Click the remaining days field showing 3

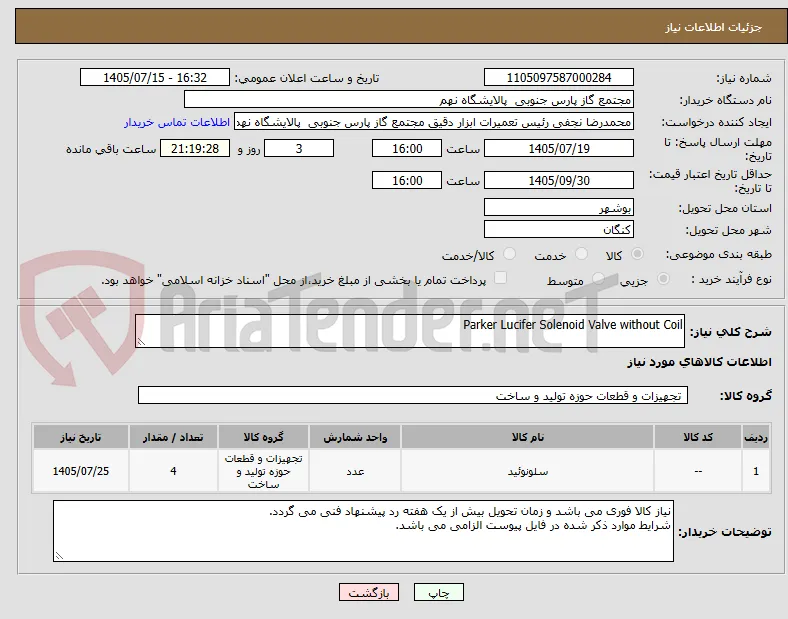299,149
